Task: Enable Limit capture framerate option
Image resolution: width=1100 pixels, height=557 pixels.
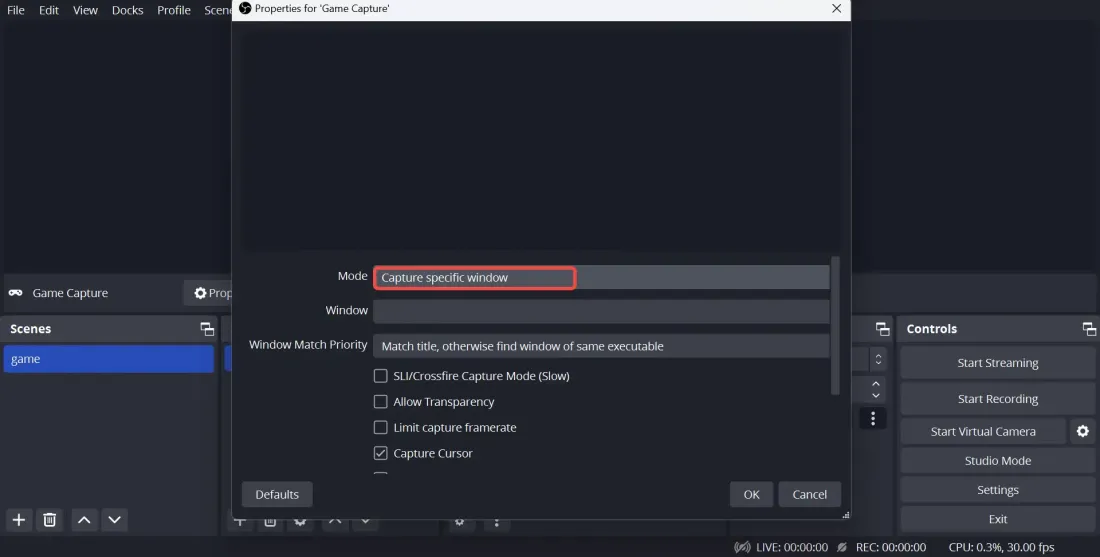Action: tap(380, 428)
